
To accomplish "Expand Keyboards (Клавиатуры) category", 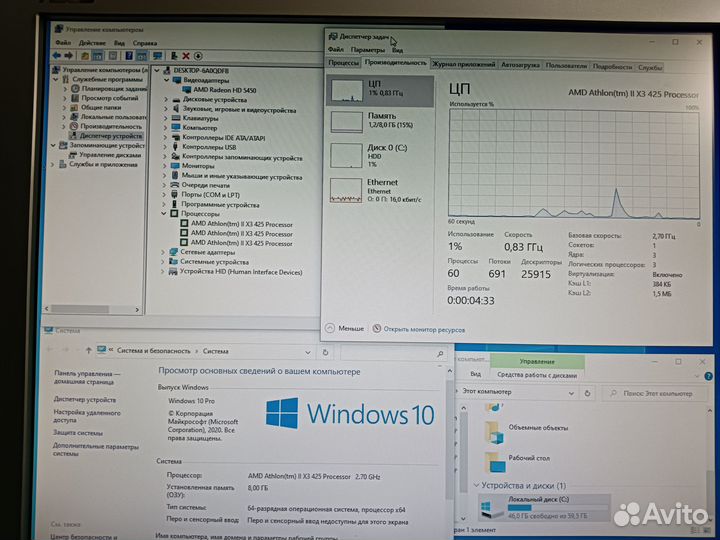I will tap(166, 118).
